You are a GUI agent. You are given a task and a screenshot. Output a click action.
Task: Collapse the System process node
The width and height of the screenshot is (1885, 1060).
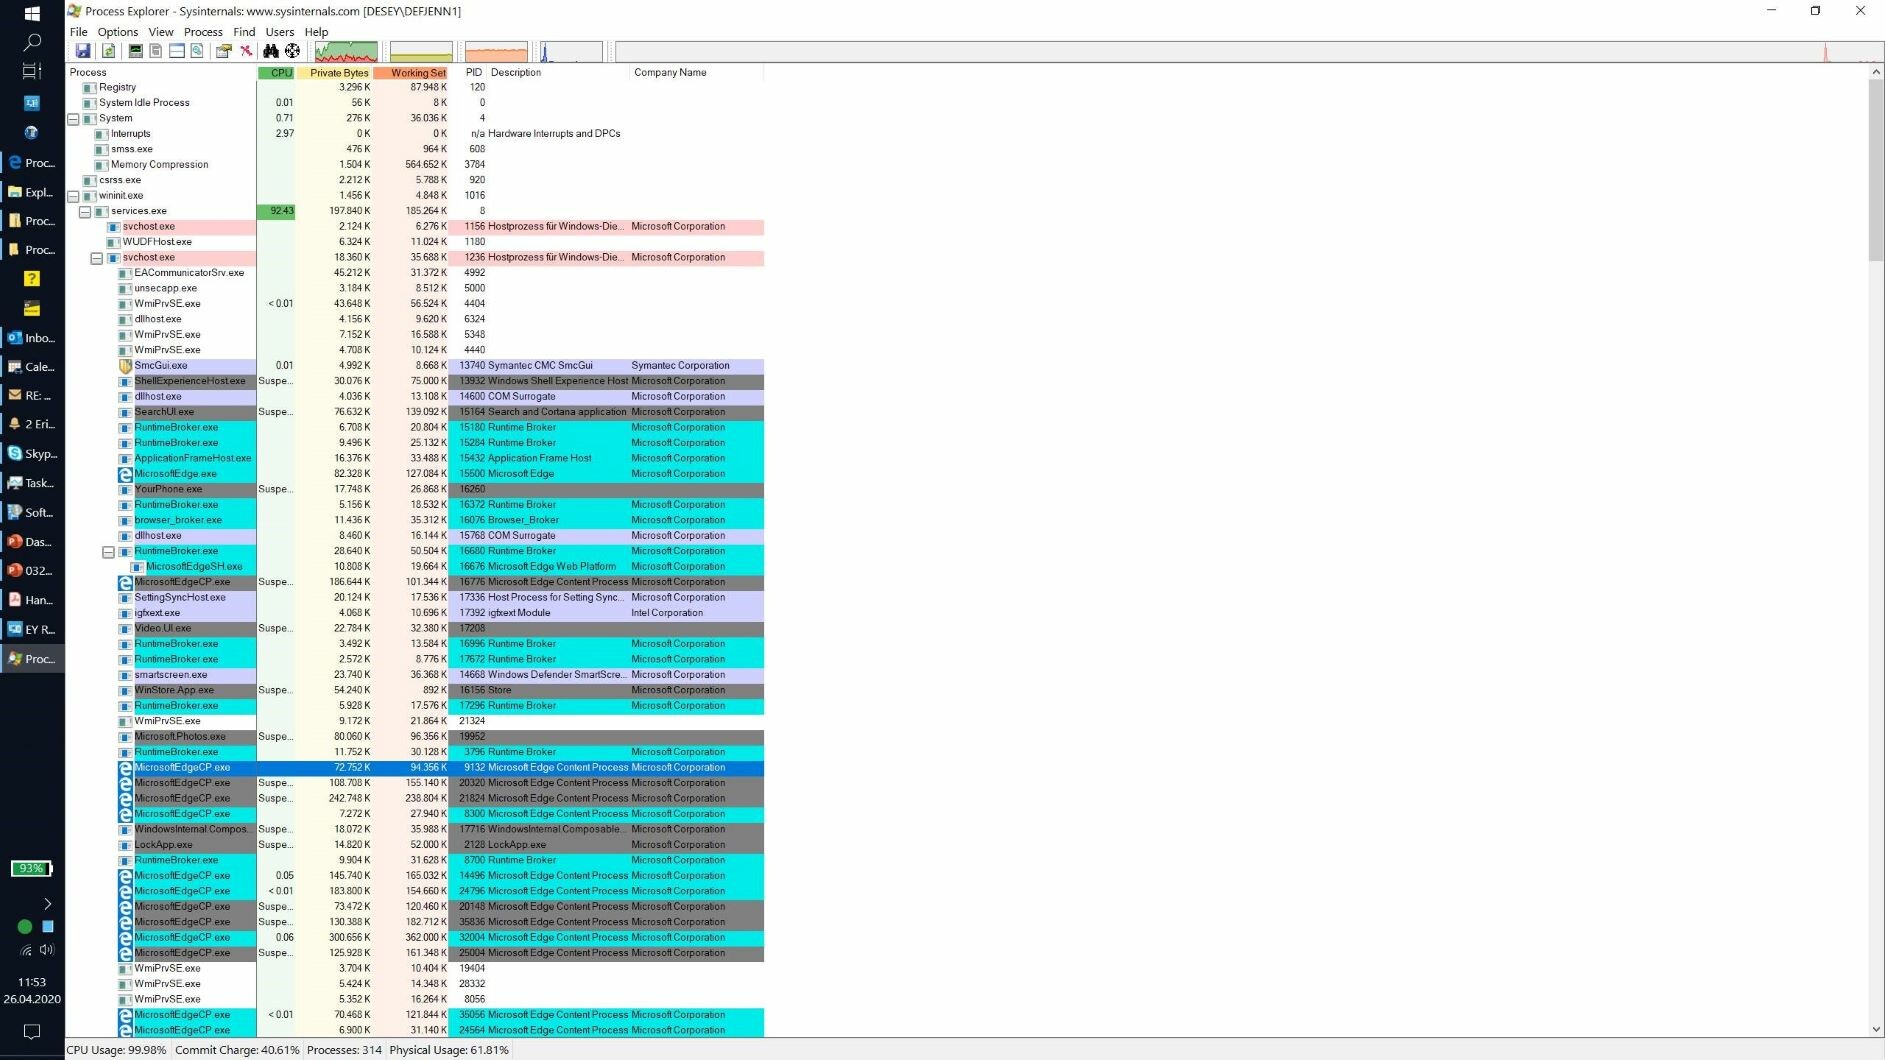(73, 119)
